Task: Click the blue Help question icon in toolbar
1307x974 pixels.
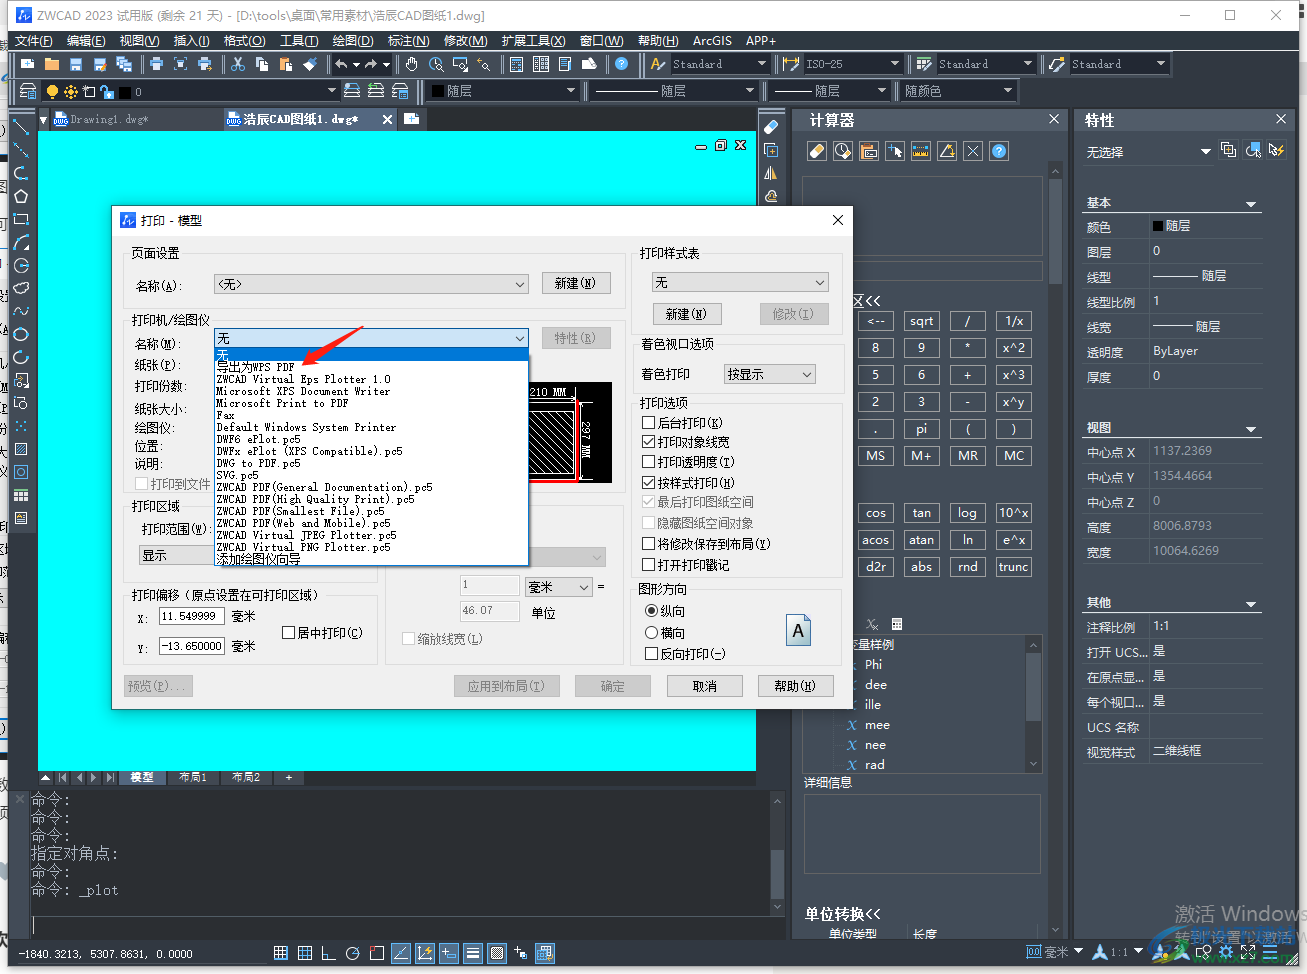Action: pos(621,64)
